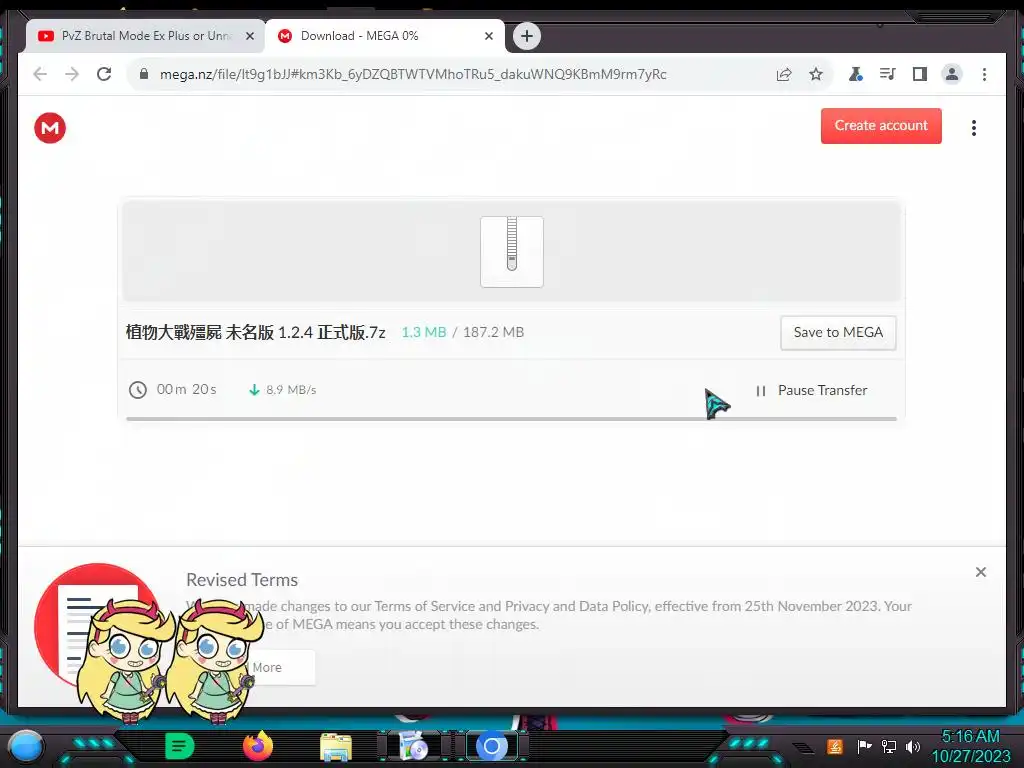Screen dimensions: 1024x768
Task: Click the 1.3 MB downloaded size text
Action: [x=424, y=332]
